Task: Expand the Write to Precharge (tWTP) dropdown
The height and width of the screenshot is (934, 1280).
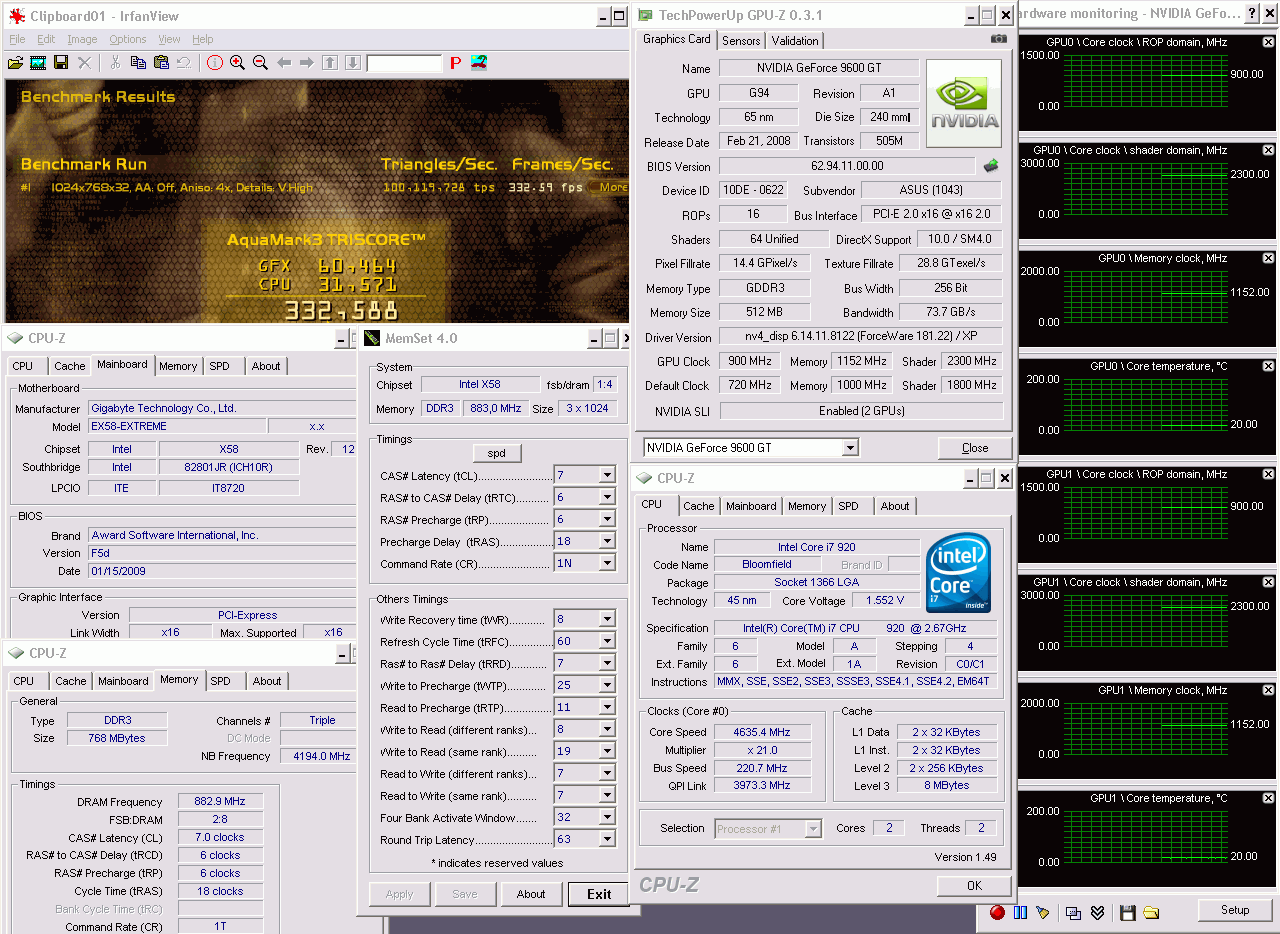Action: pyautogui.click(x=606, y=685)
